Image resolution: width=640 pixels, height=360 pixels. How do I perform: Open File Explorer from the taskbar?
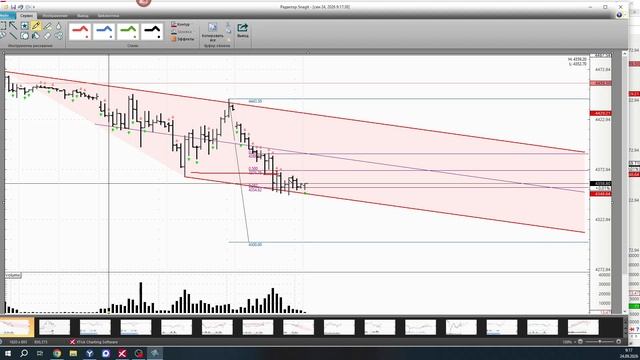(x=73, y=353)
